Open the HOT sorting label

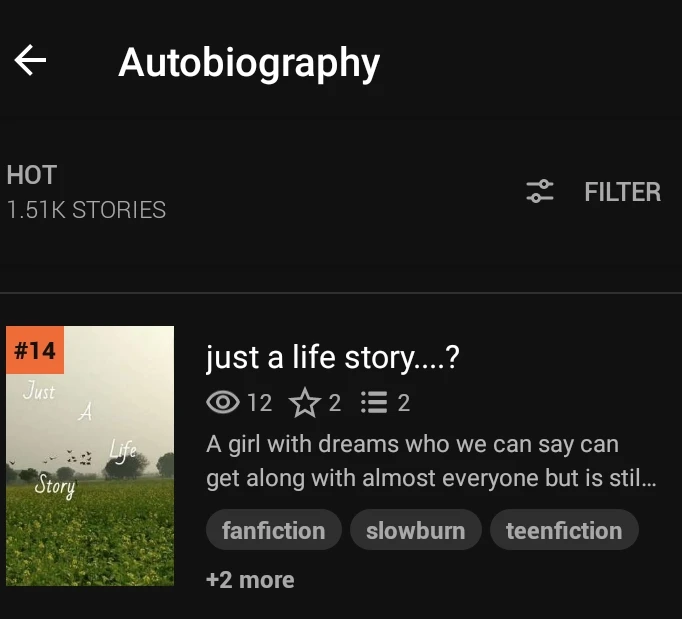(31, 175)
